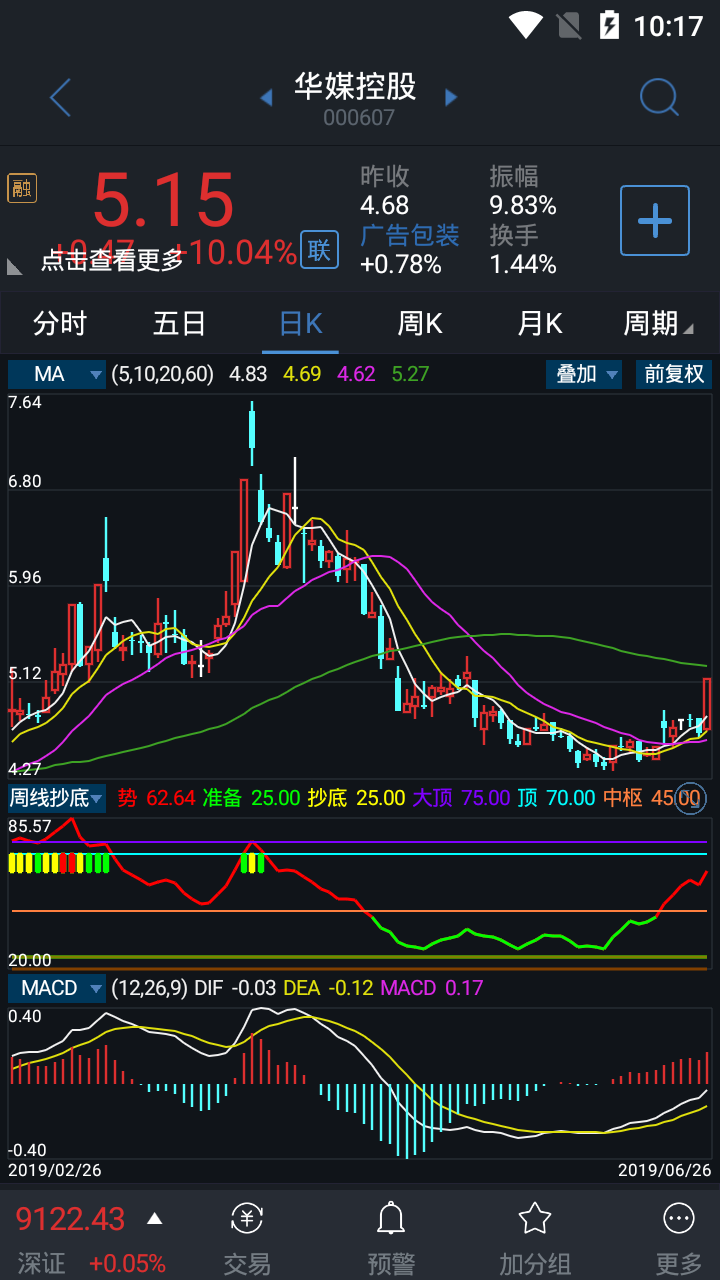Check the no-SIM status icon
The height and width of the screenshot is (1280, 720).
569,24
